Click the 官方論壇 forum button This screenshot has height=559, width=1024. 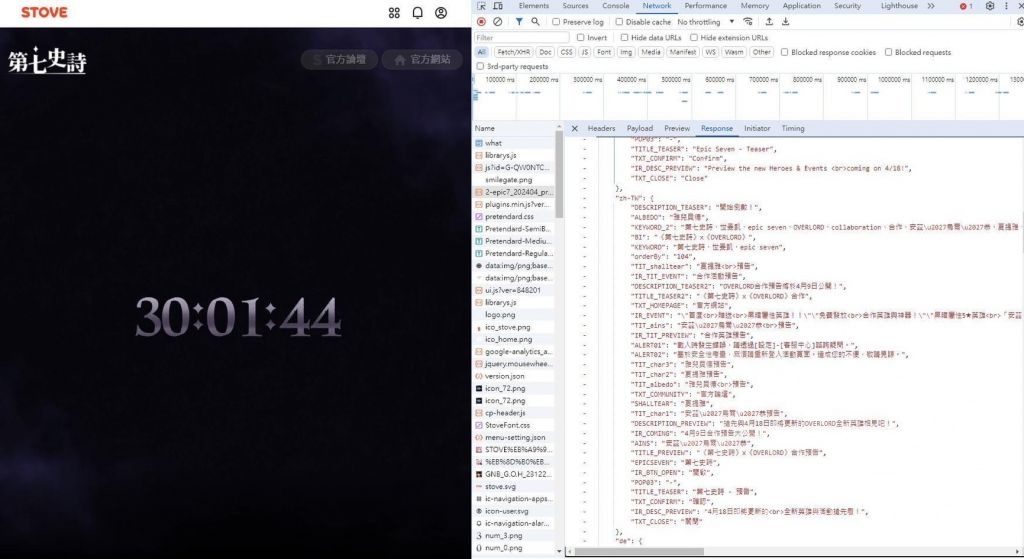(x=337, y=59)
